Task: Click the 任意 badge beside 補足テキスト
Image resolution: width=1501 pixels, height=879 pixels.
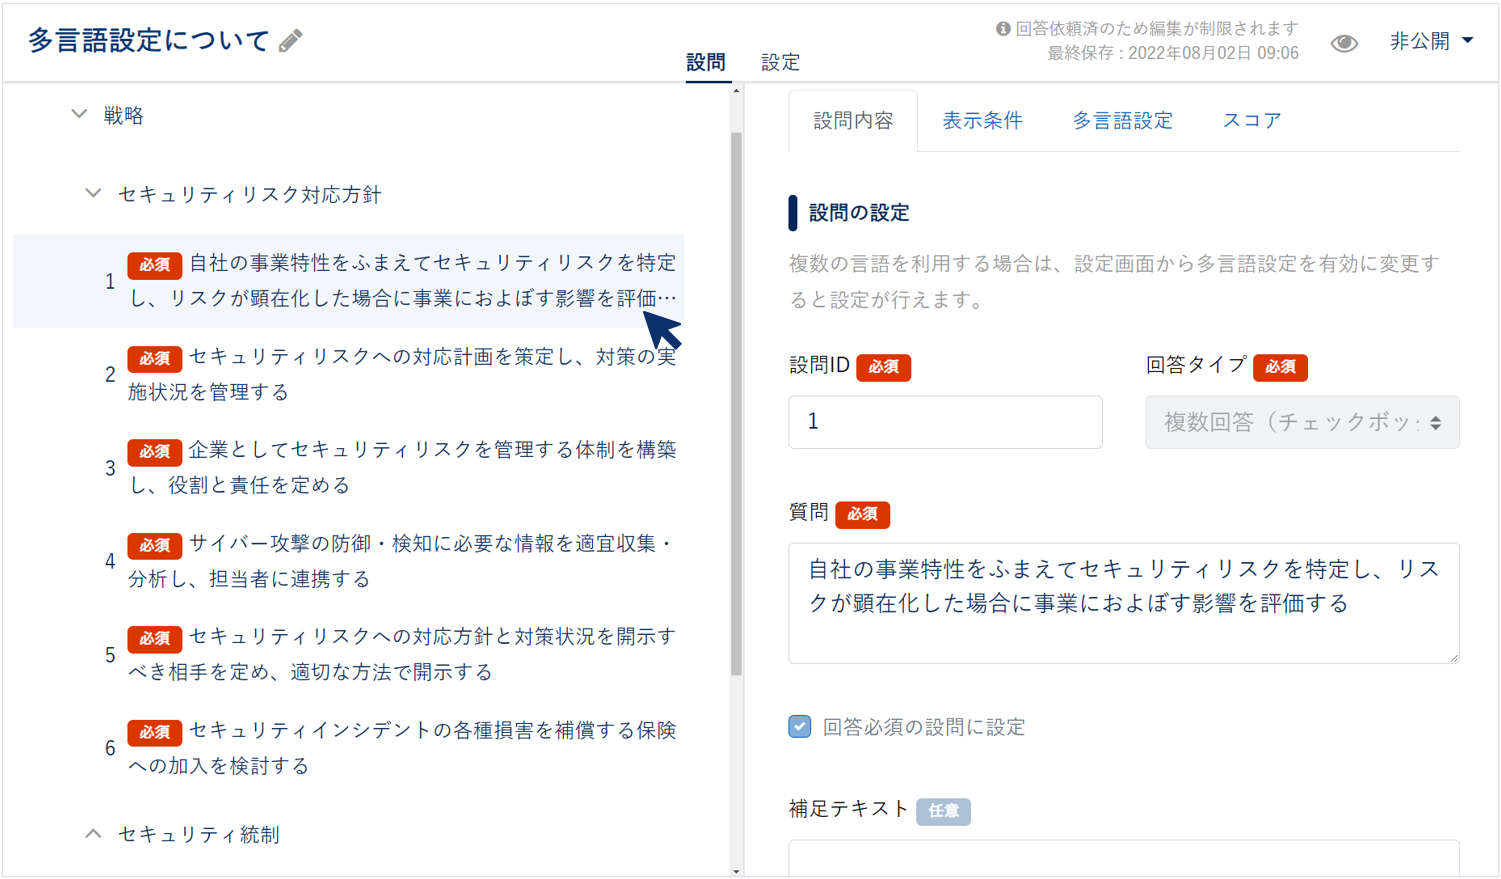Action: (x=944, y=811)
